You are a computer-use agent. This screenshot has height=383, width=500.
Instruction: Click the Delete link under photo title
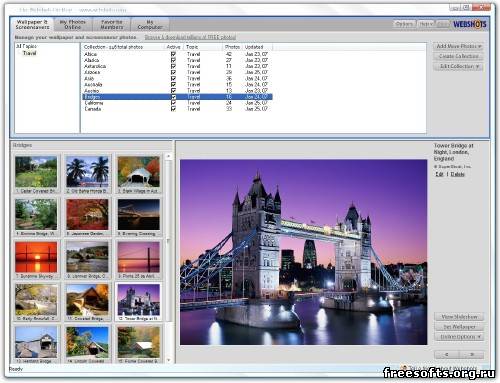[457, 174]
